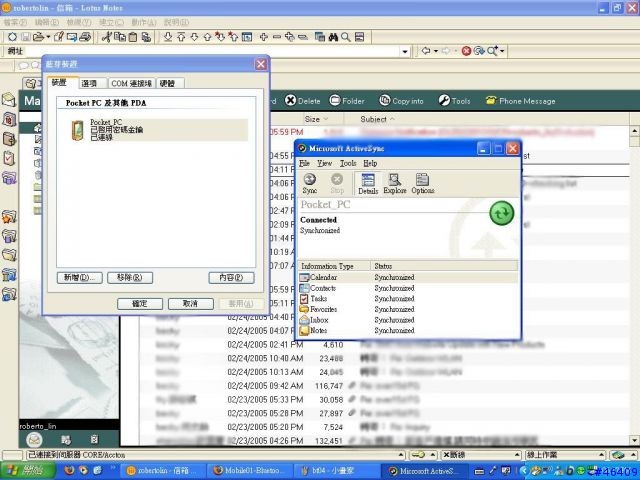Click the printer icon in Notes toolbar
Viewport: 640px width, 480px height.
click(85, 37)
